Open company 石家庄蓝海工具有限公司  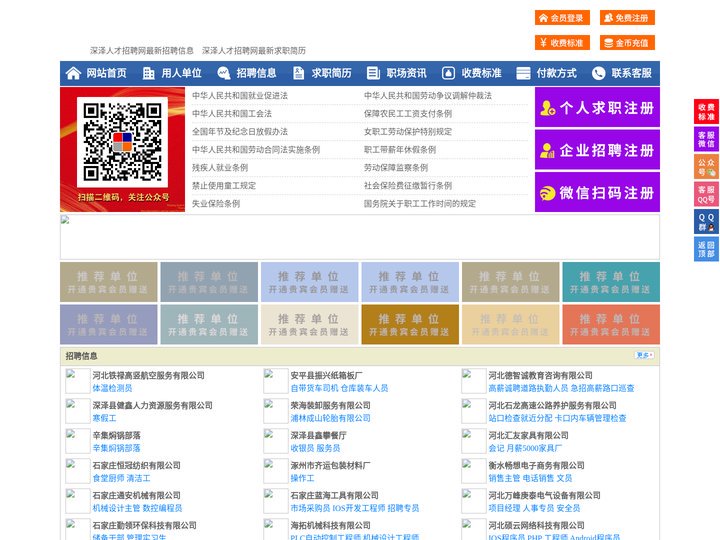[x=334, y=495]
